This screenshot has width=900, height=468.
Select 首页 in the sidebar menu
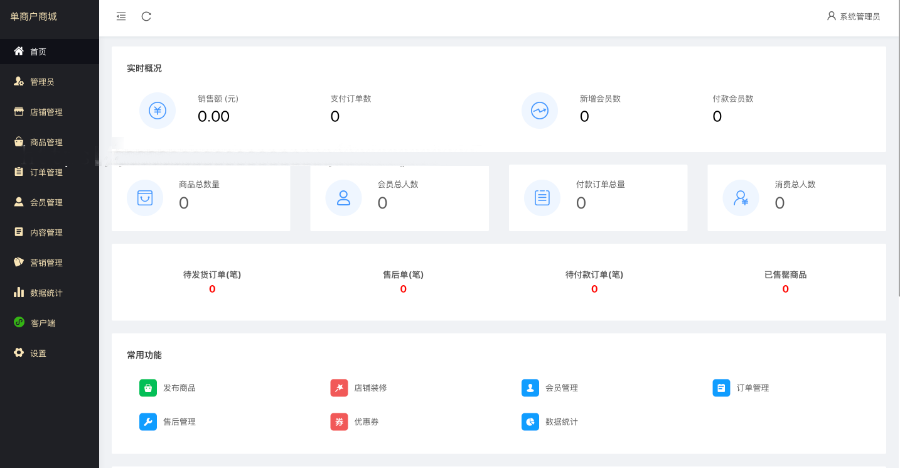[x=37, y=51]
